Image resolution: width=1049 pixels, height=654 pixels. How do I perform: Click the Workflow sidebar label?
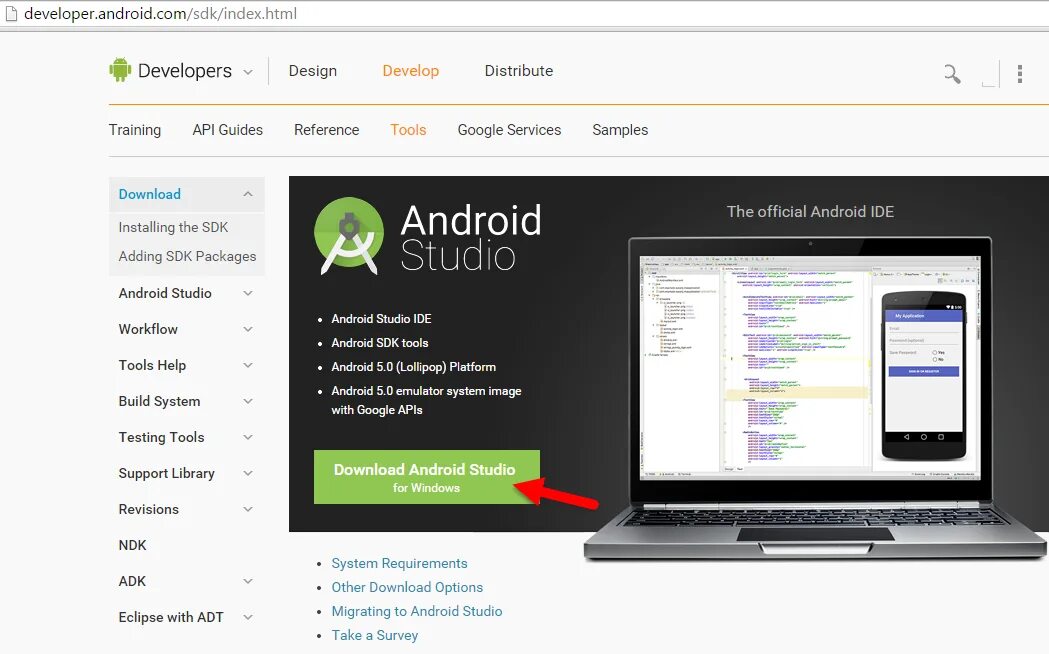click(x=148, y=329)
